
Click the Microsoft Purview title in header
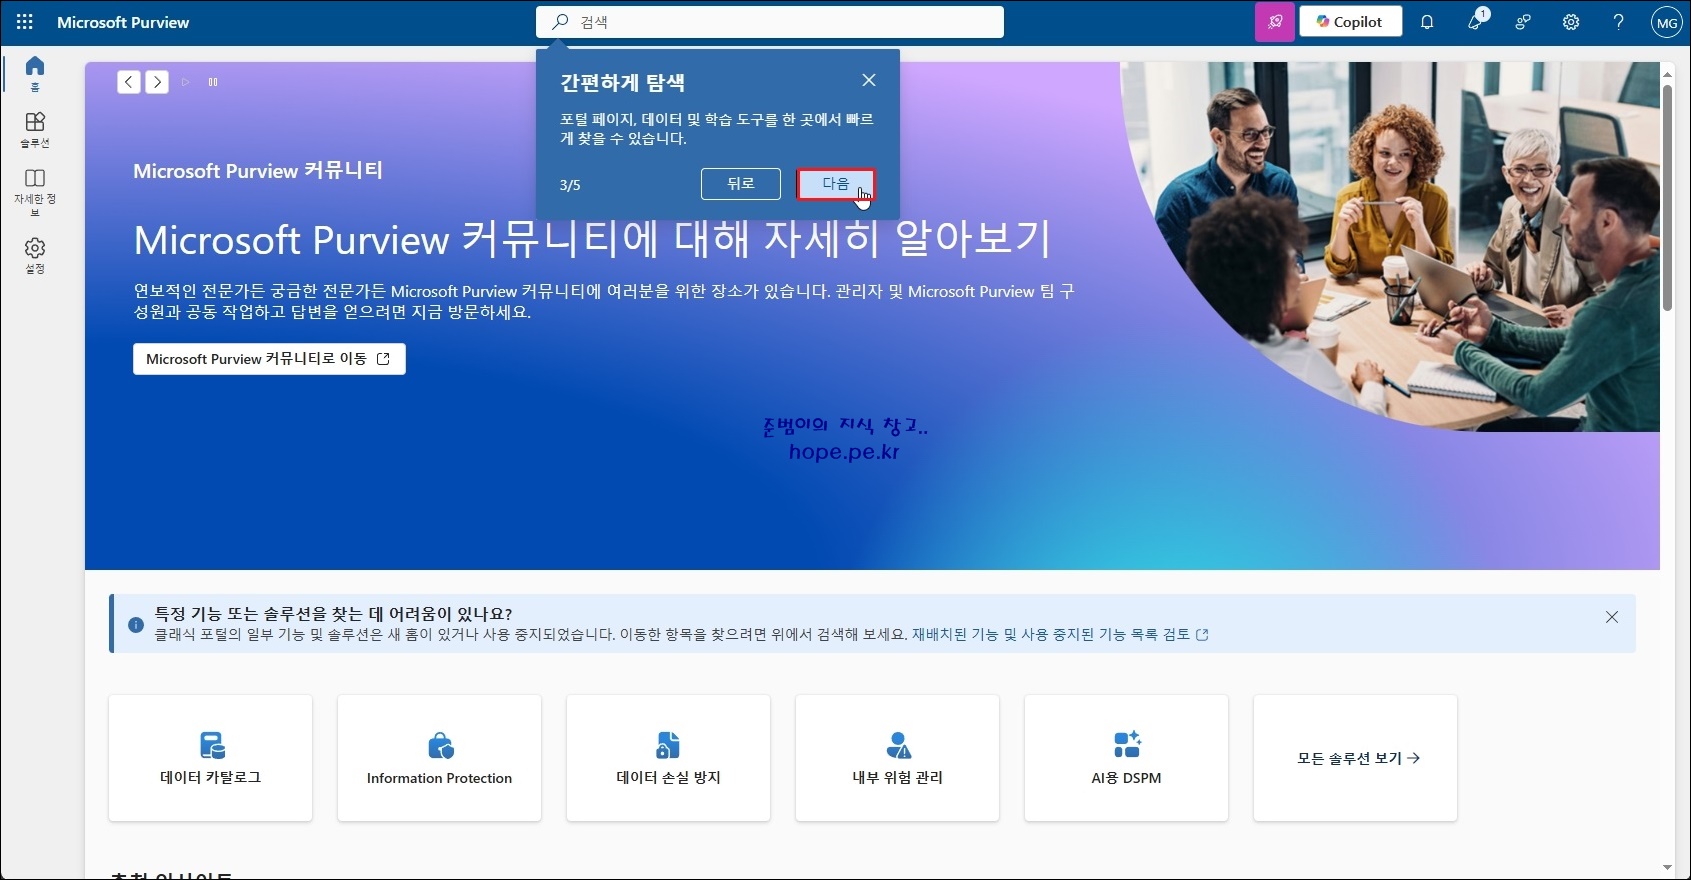pyautogui.click(x=123, y=22)
